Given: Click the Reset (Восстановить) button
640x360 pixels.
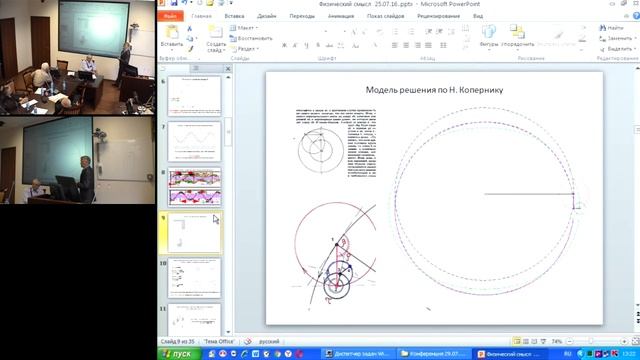Looking at the screenshot, I should [x=251, y=38].
